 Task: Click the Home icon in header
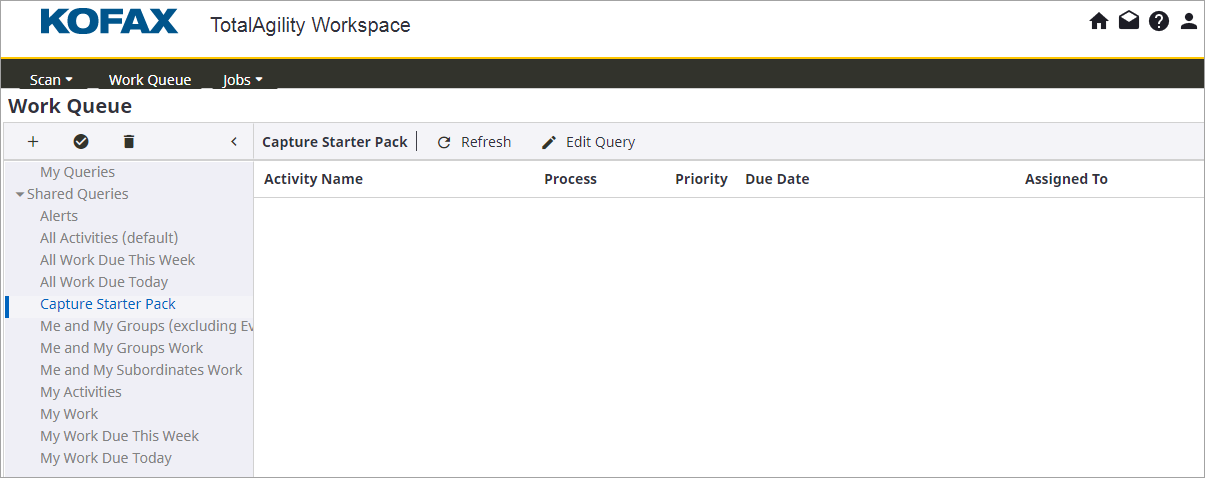tap(1099, 21)
